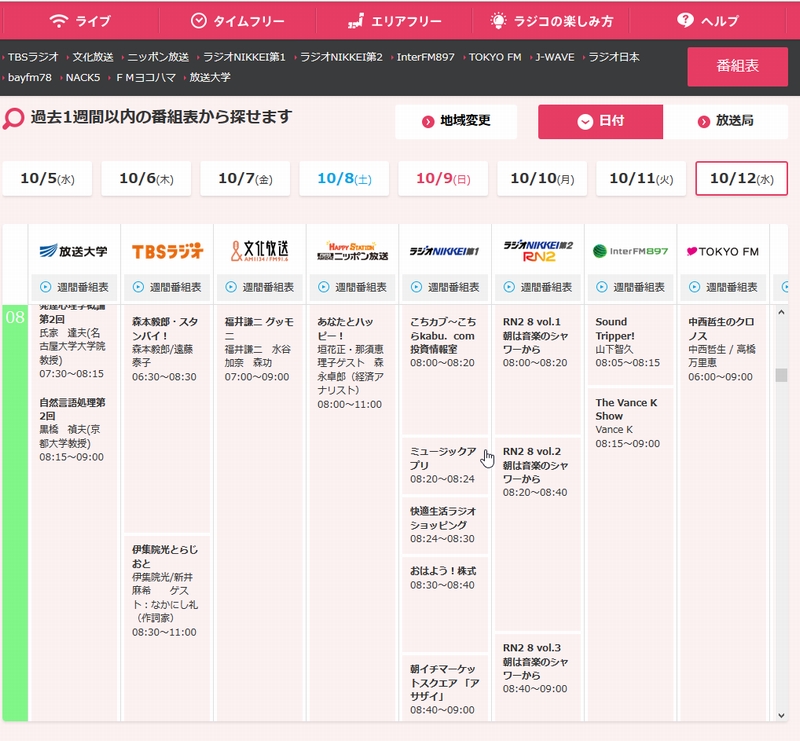Select date 10/7(金)
800x741 pixels.
(x=245, y=179)
